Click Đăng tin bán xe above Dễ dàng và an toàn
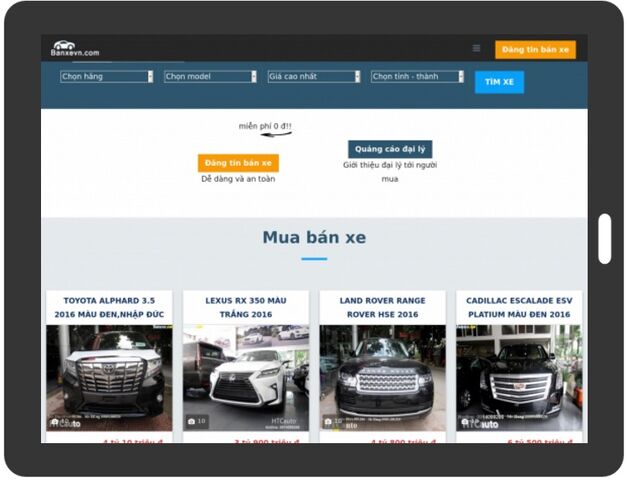The image size is (627, 480). coord(238,163)
